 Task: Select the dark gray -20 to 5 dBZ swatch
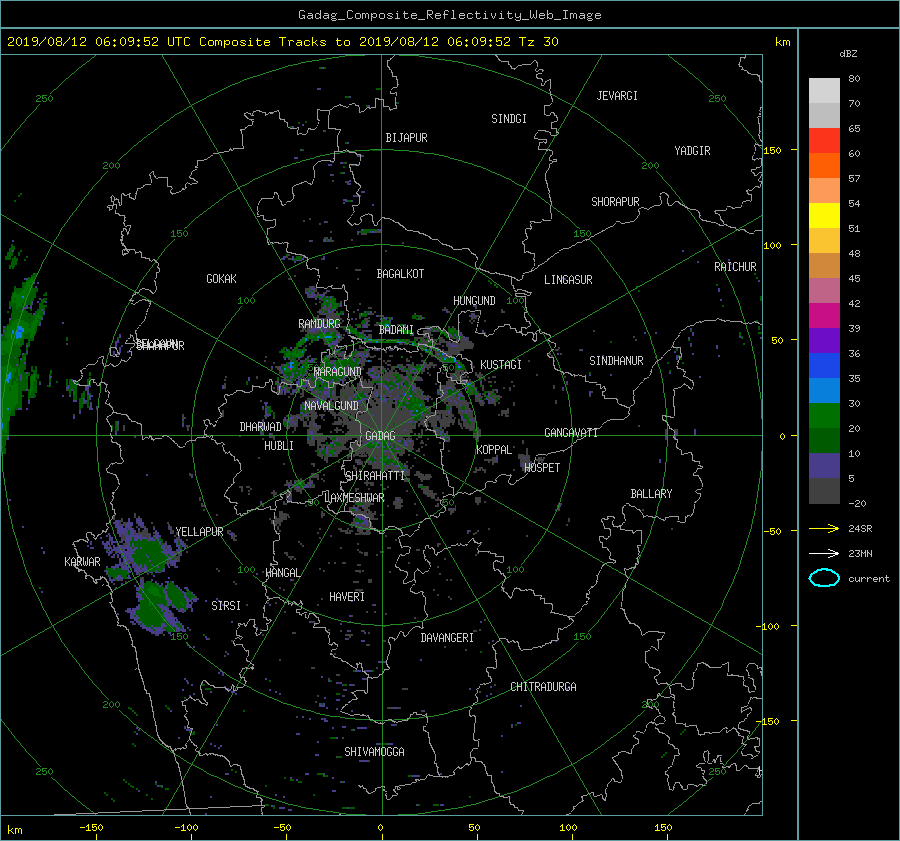(824, 490)
